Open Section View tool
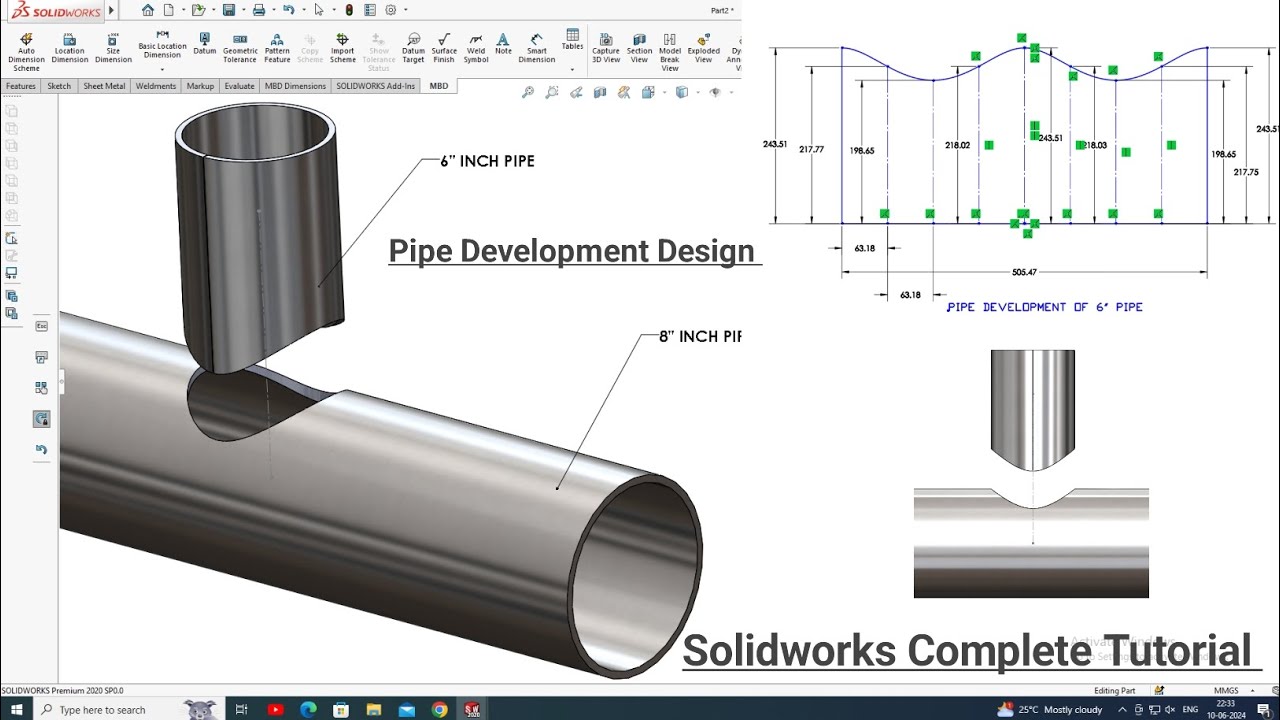The image size is (1280, 720). 639,48
